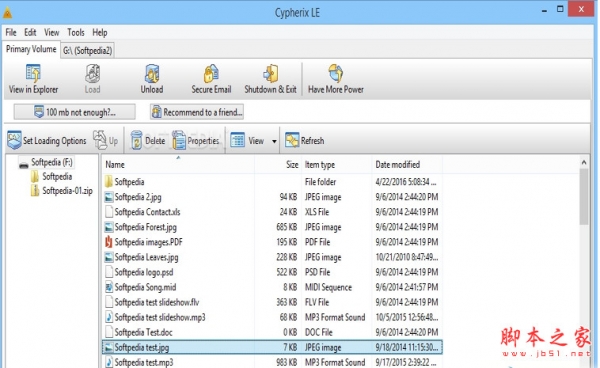Select Softpedia-01.zip in the tree
This screenshot has height=368, width=600.
[x=67, y=191]
